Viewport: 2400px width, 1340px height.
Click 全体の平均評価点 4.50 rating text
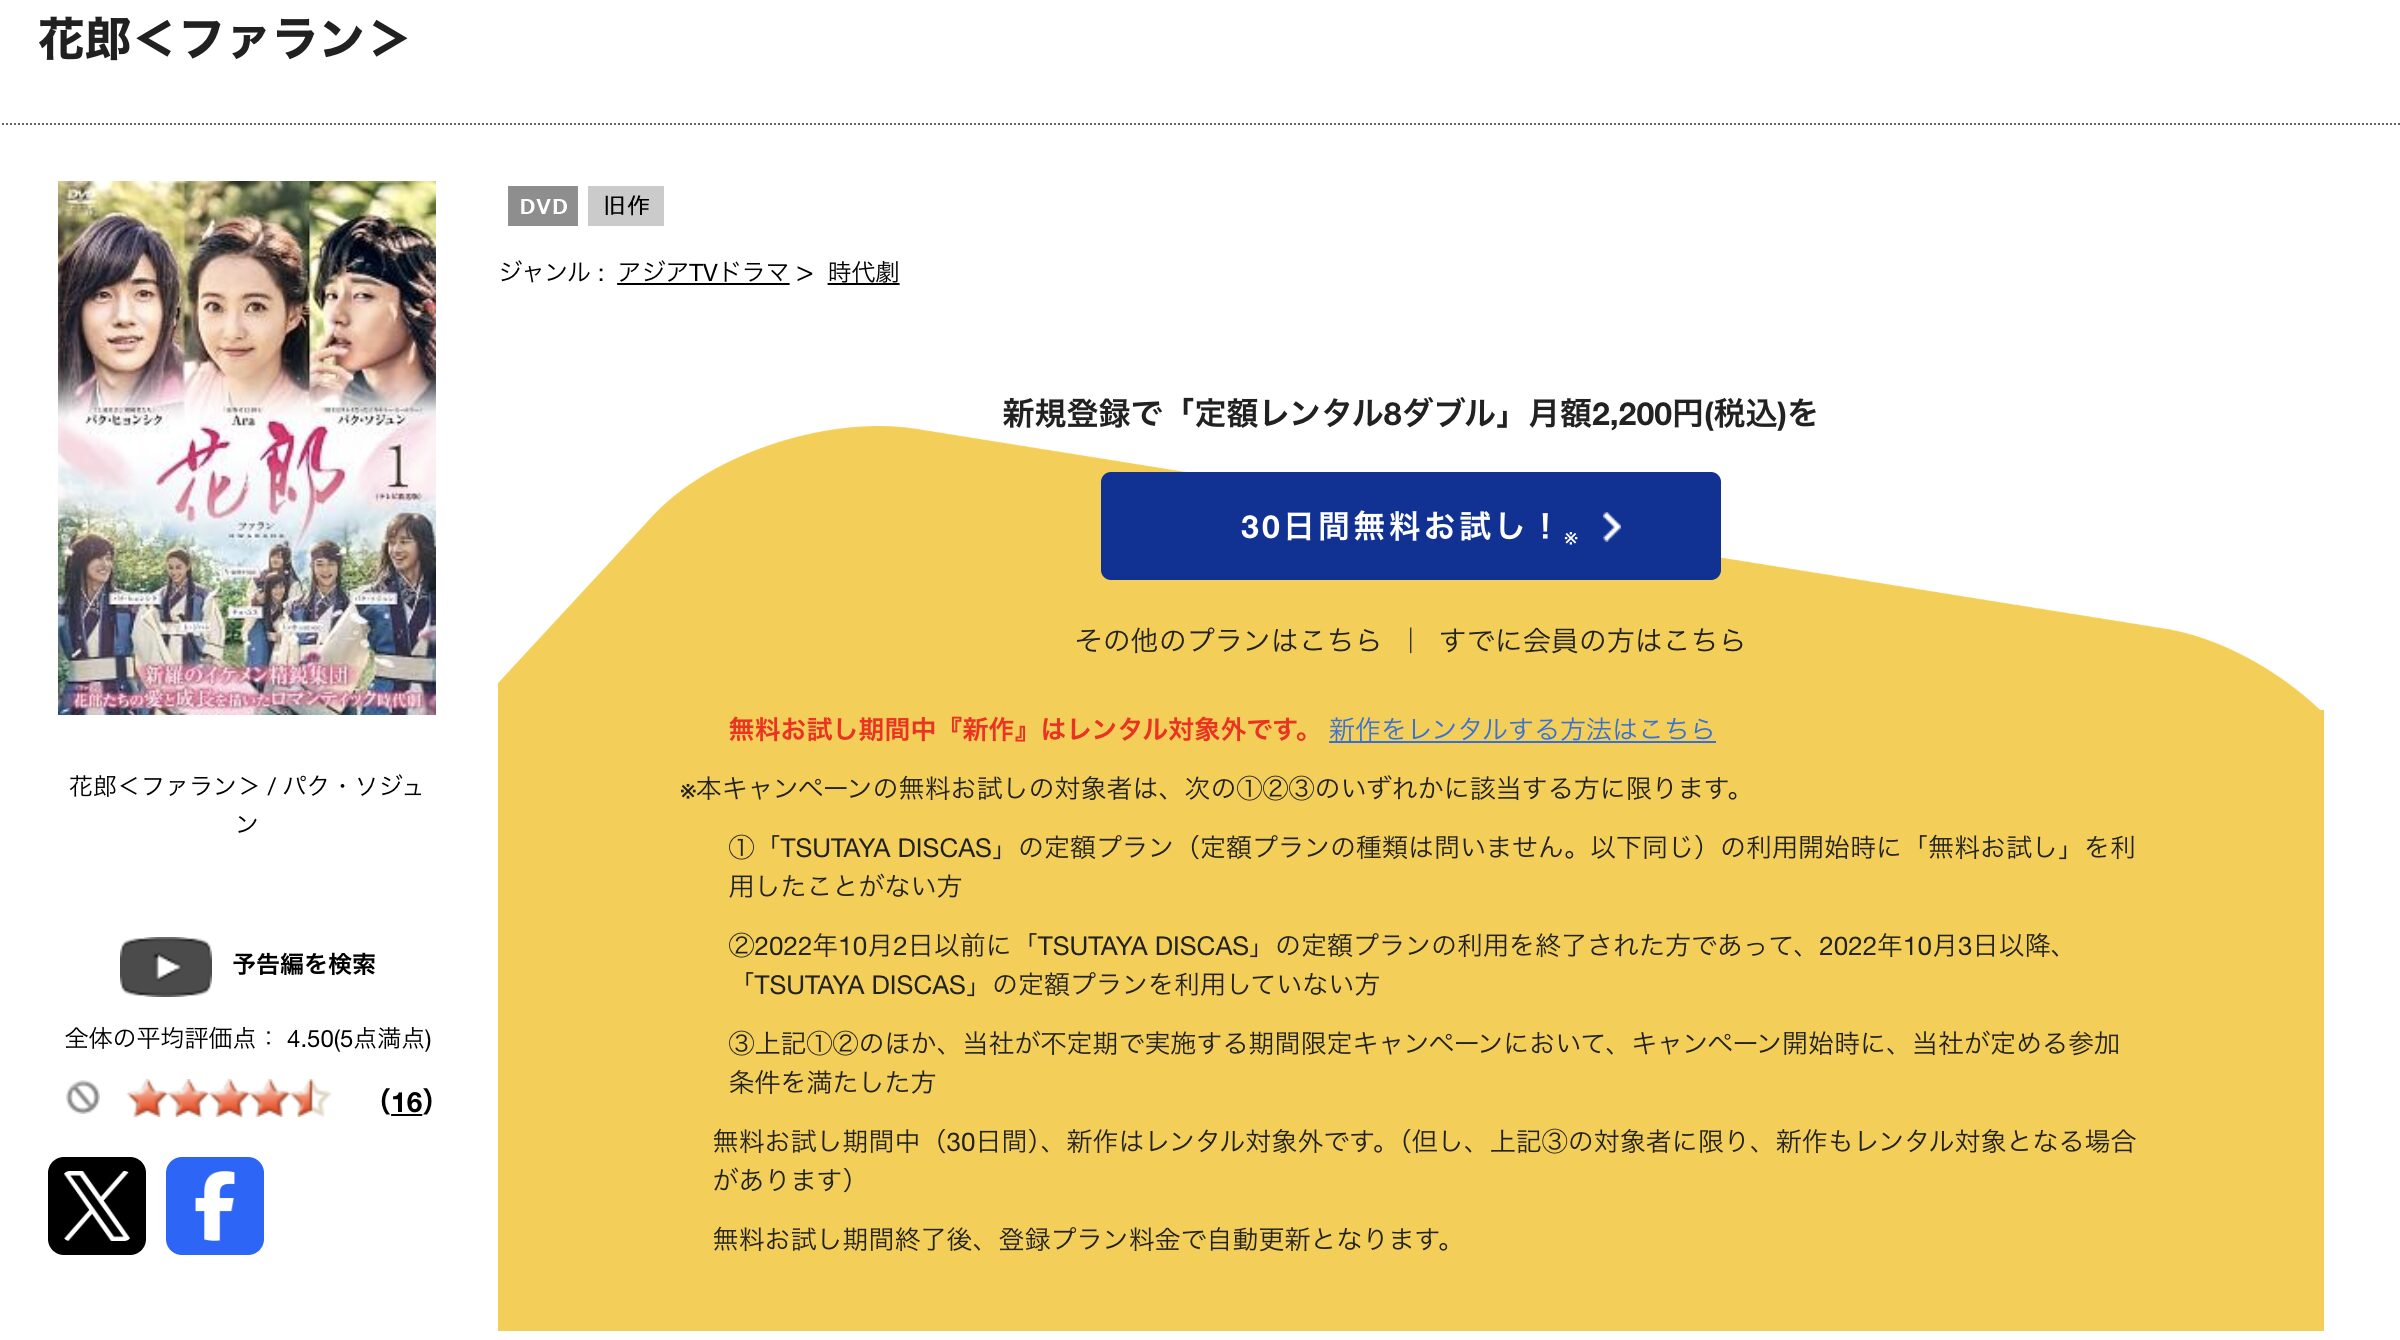tap(248, 1039)
